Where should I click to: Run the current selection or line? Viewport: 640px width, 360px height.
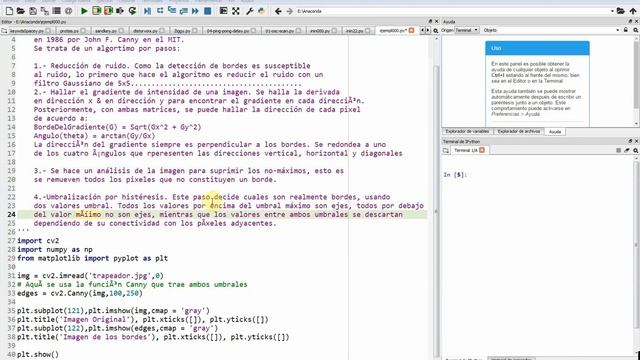coord(120,11)
